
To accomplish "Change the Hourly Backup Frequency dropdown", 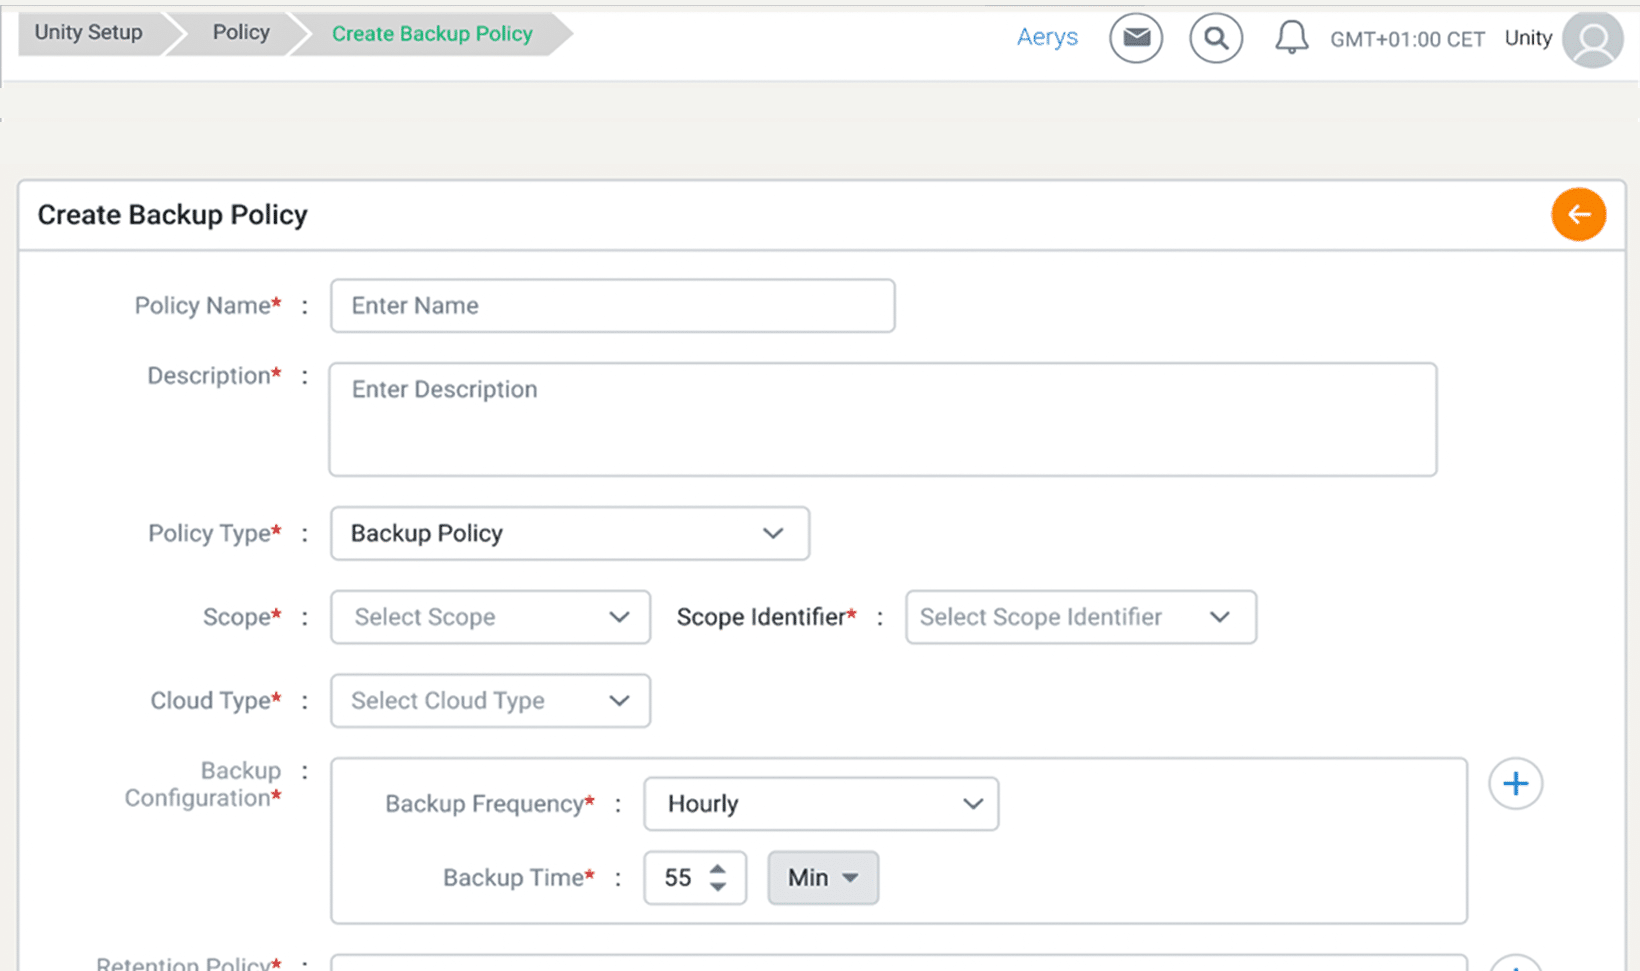I will [820, 804].
